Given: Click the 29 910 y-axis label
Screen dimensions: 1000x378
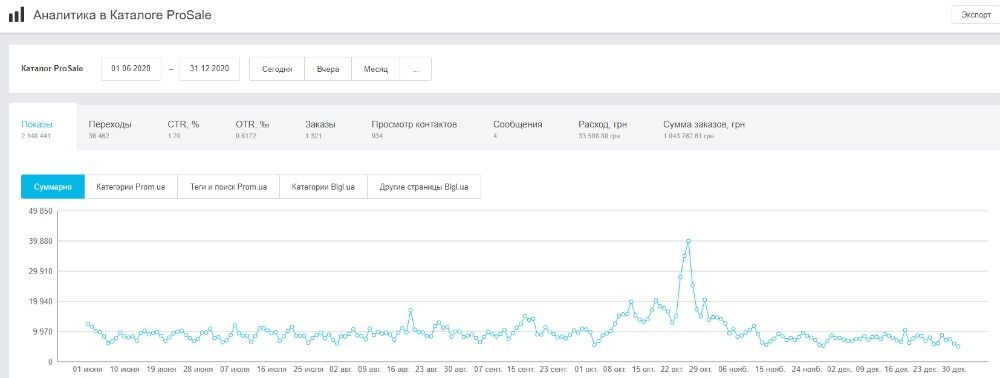Looking at the screenshot, I should click(x=40, y=272).
